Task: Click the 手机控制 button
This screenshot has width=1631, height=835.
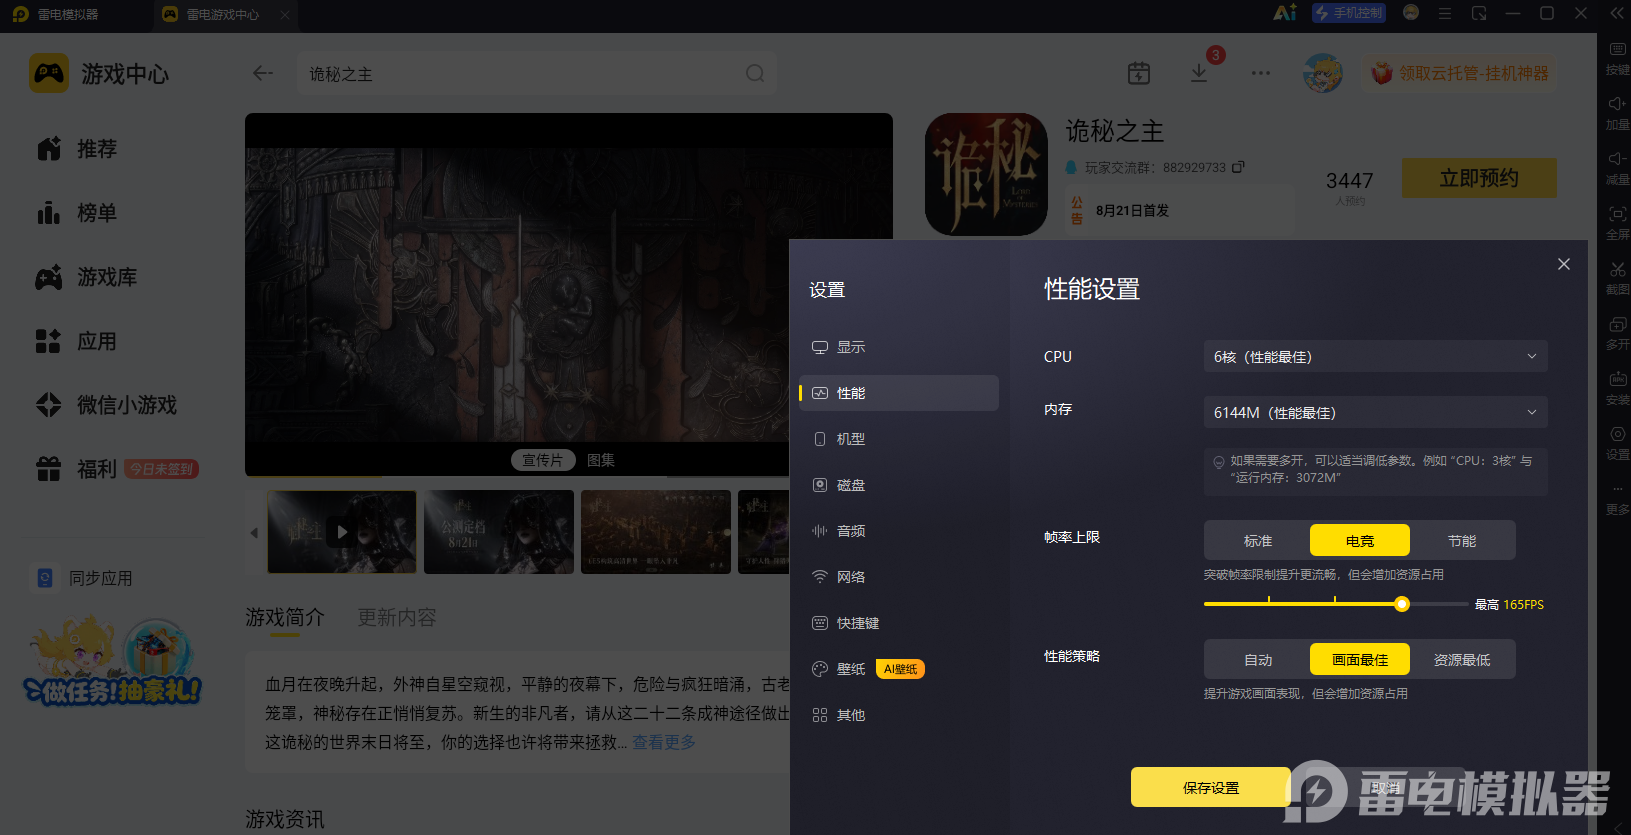Action: click(x=1349, y=13)
